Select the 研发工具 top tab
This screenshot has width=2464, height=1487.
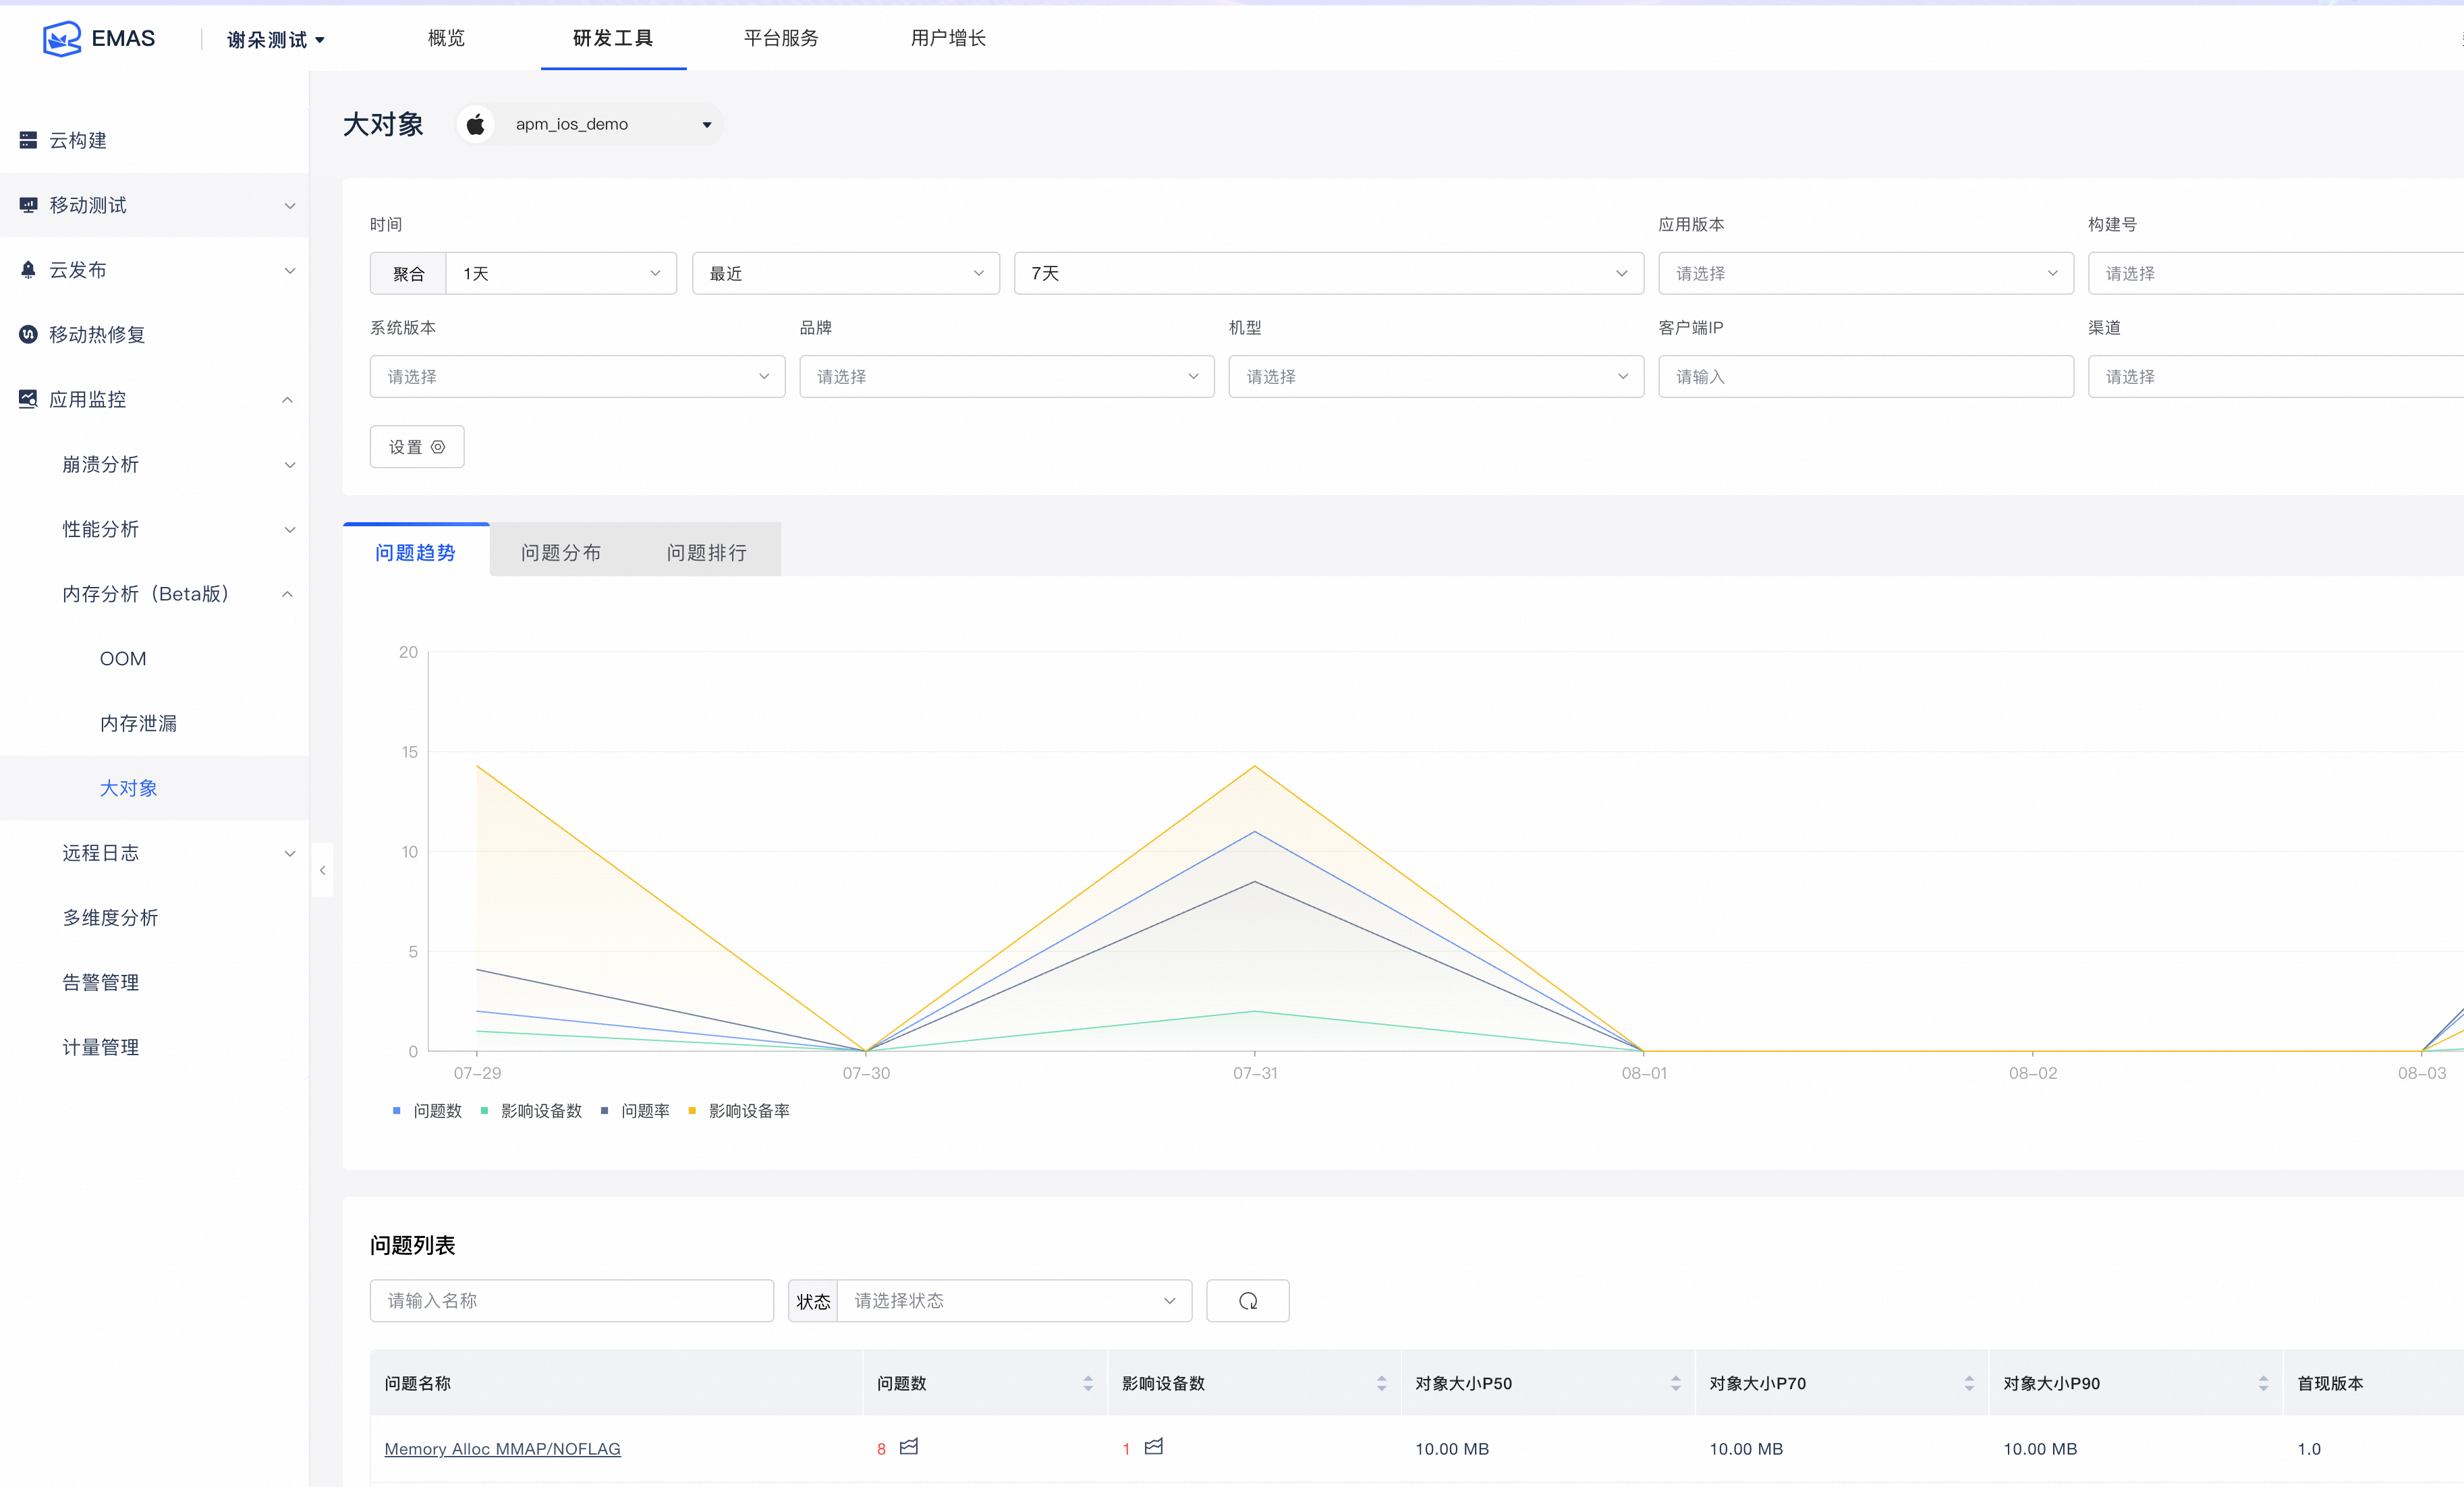[613, 38]
